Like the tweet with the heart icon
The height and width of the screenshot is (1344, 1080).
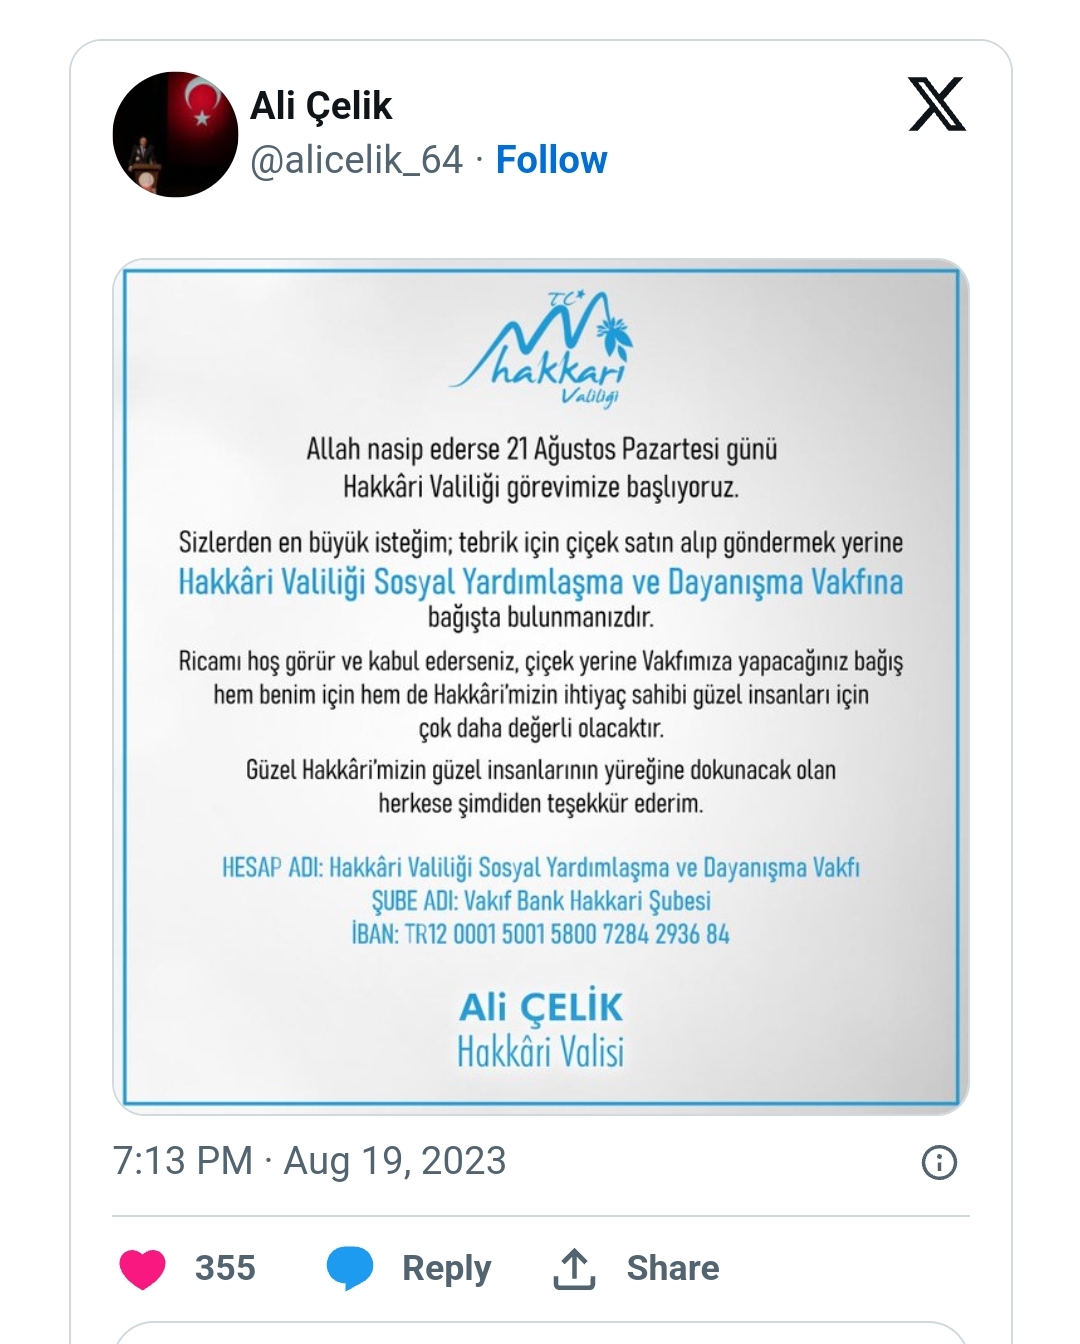point(143,1268)
